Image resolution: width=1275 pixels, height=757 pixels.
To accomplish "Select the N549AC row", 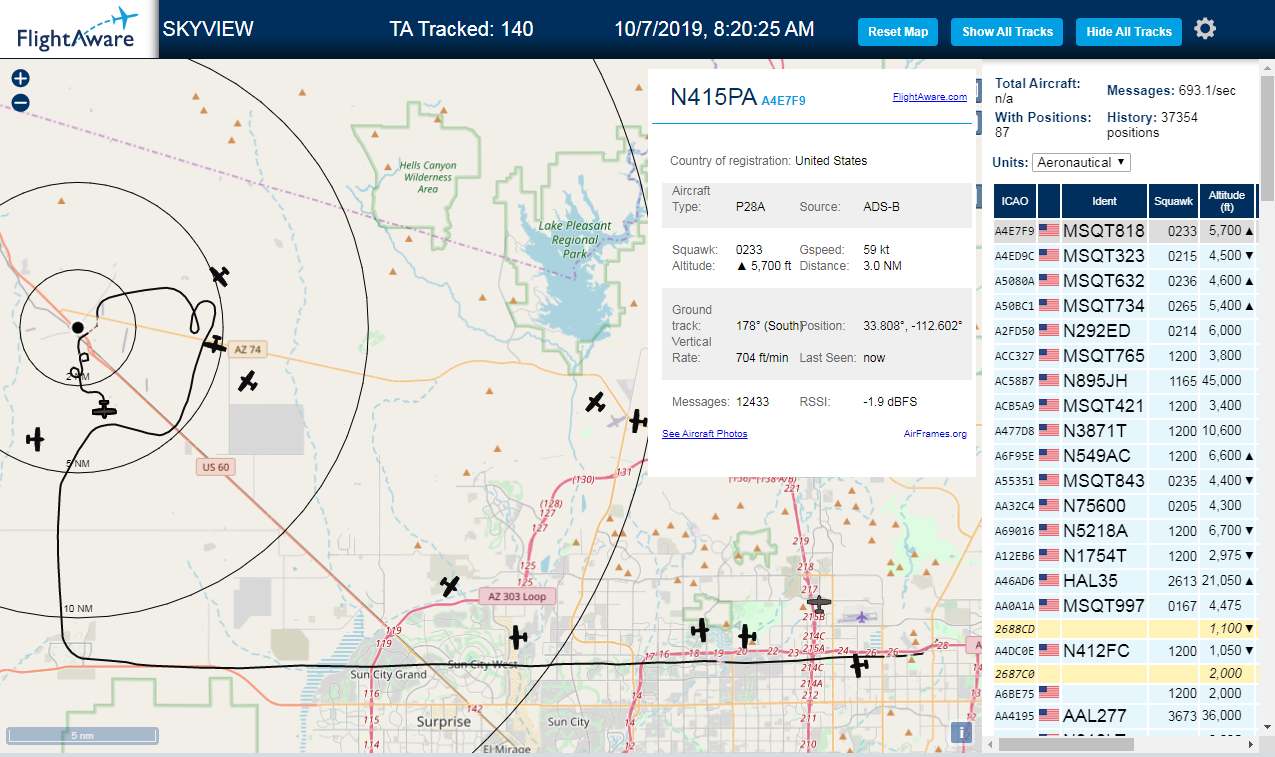I will point(1124,455).
